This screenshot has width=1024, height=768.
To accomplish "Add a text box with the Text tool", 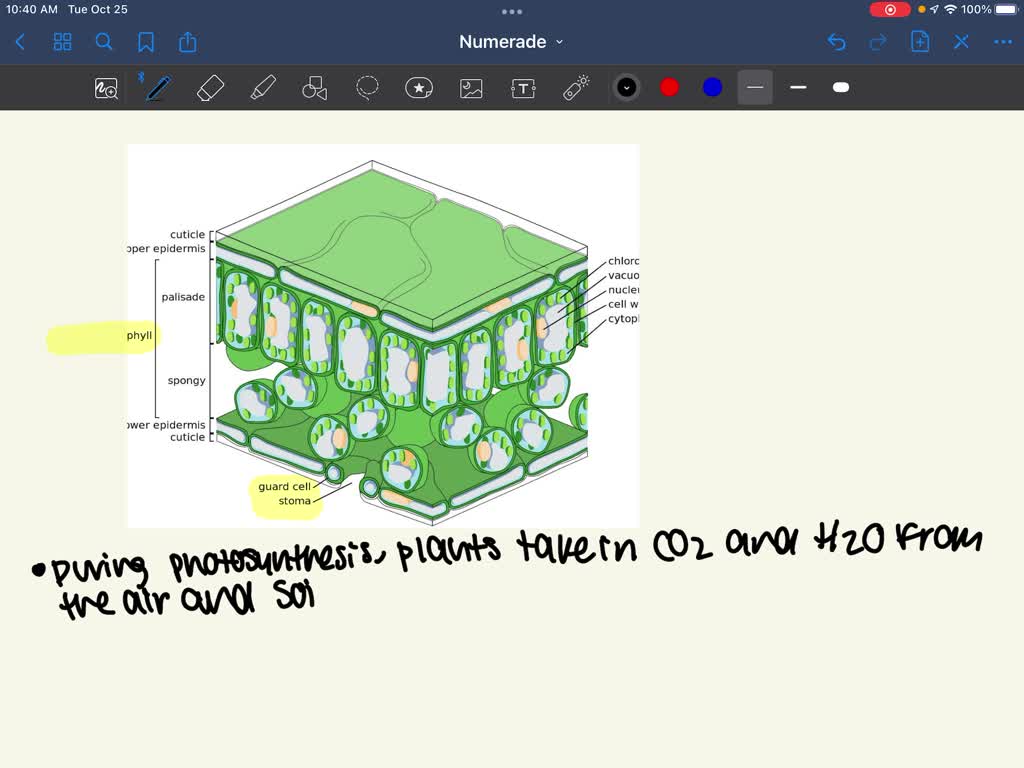I will point(523,87).
